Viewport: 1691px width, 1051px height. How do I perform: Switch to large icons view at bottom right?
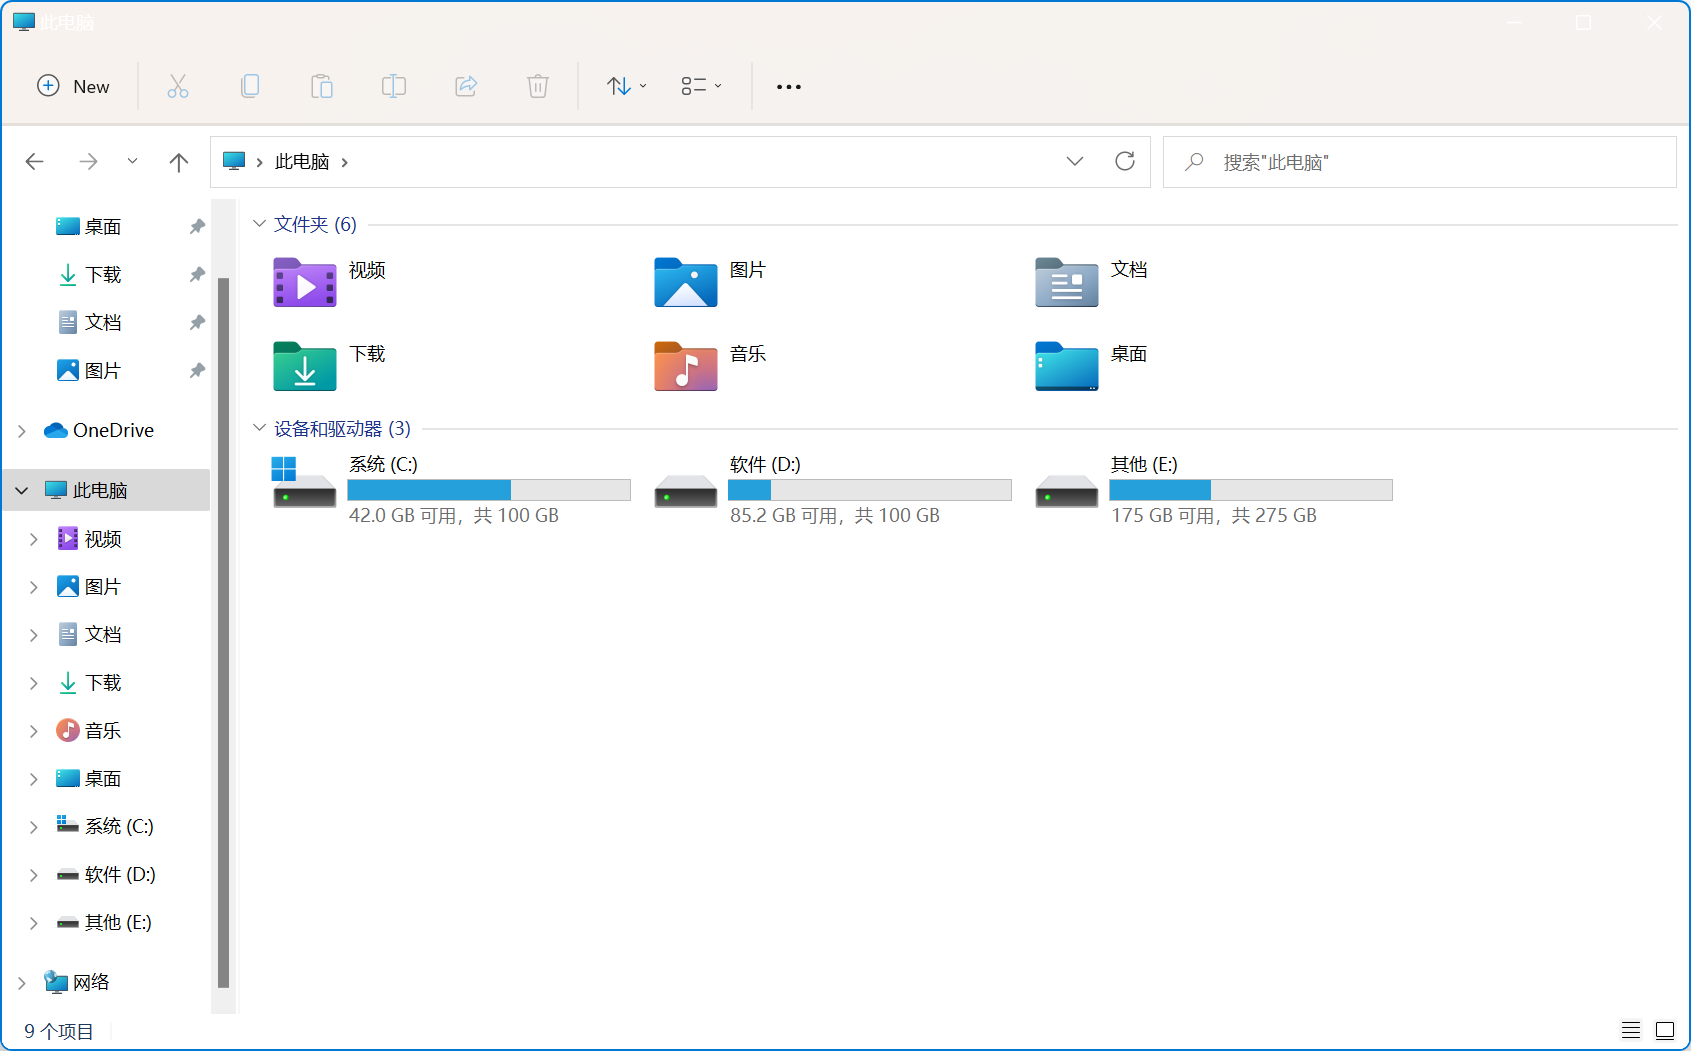click(1665, 1029)
